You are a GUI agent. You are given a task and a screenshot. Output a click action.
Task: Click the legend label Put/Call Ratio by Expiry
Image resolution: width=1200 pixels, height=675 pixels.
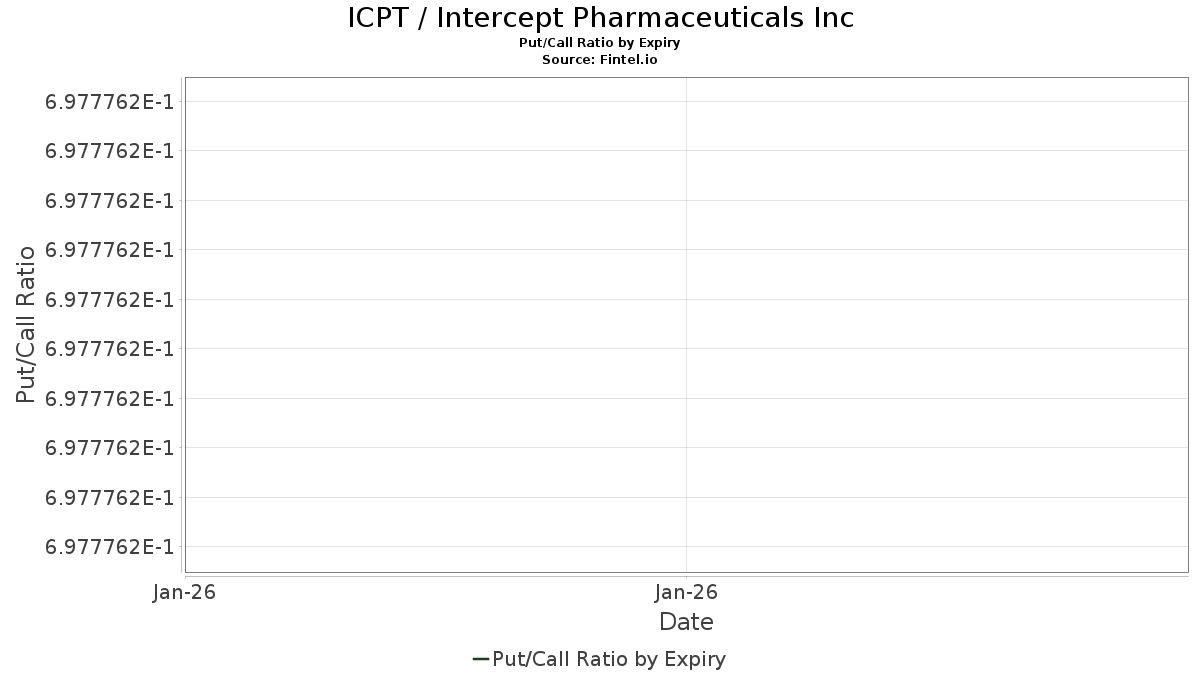click(609, 659)
